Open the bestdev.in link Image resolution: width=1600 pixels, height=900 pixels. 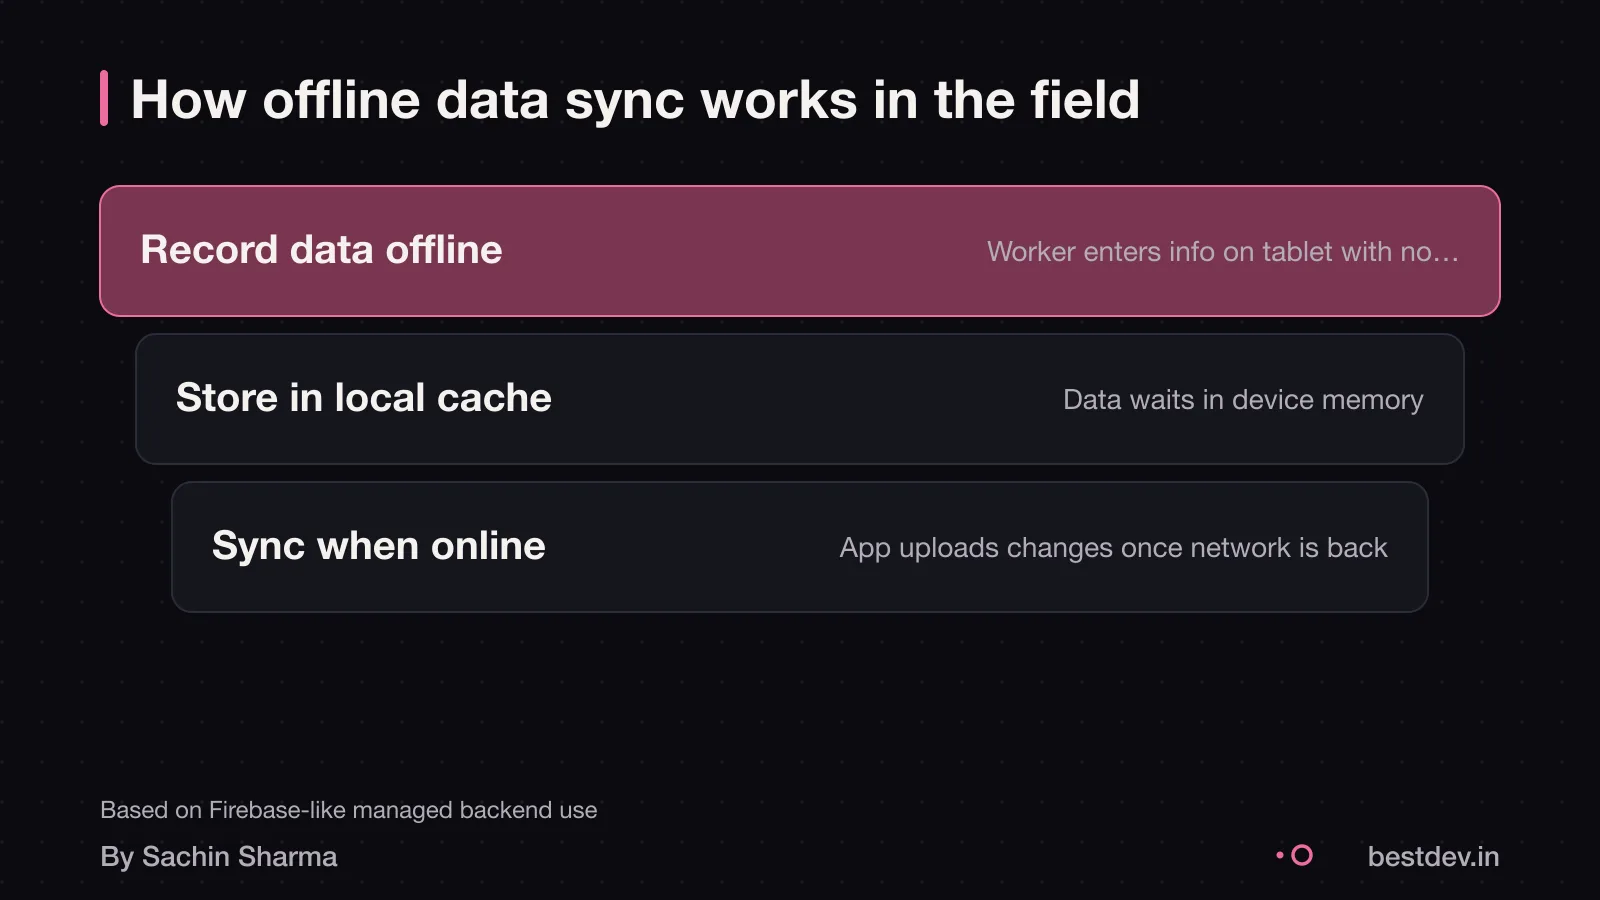(1433, 857)
